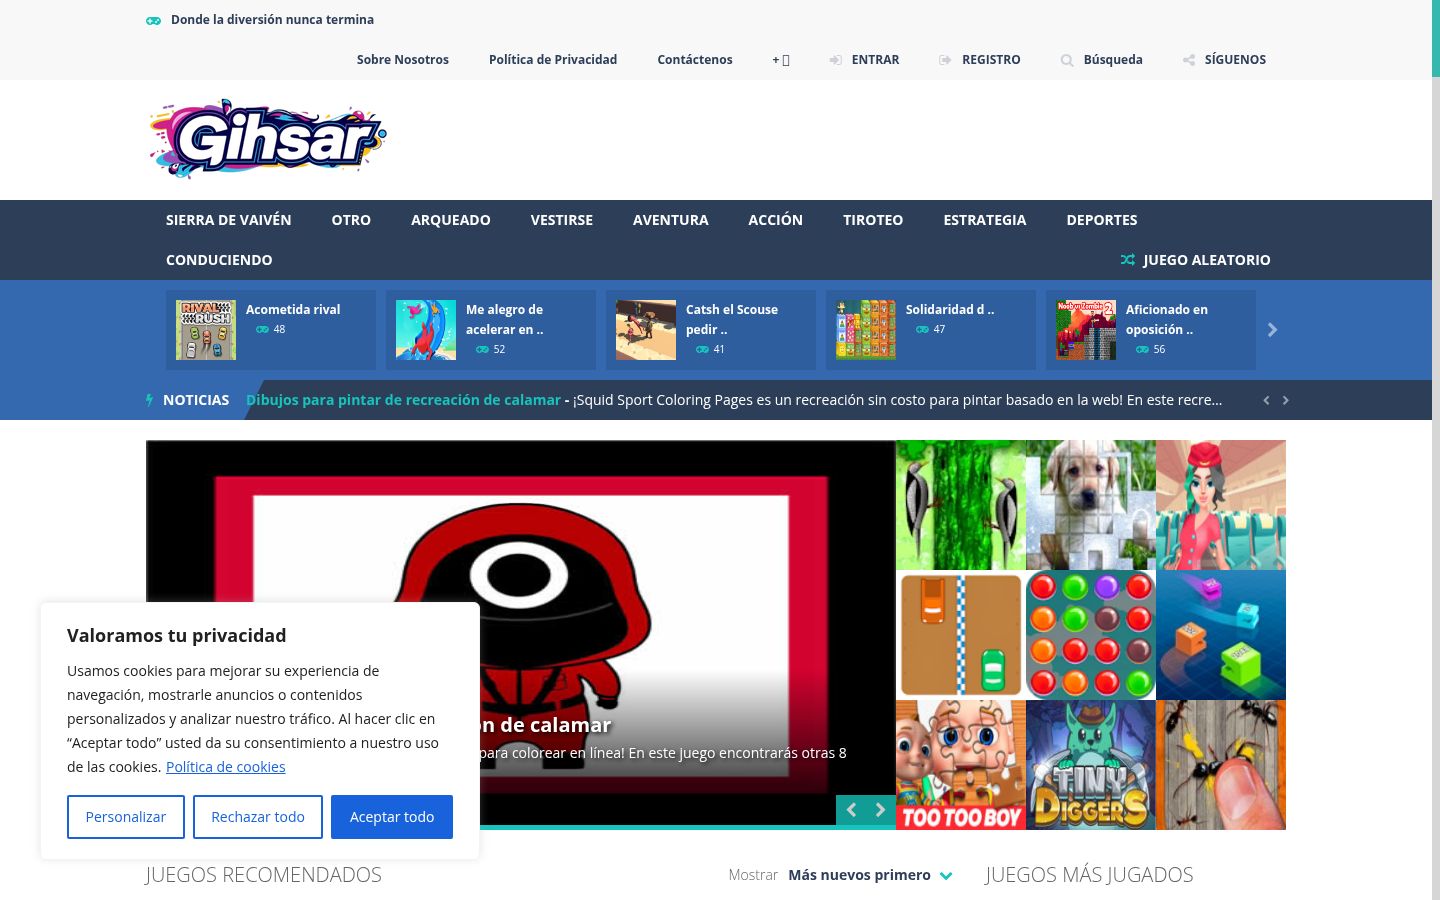1440x900 pixels.
Task: Open the Catsh el Scouse thumbnail
Action: [646, 330]
